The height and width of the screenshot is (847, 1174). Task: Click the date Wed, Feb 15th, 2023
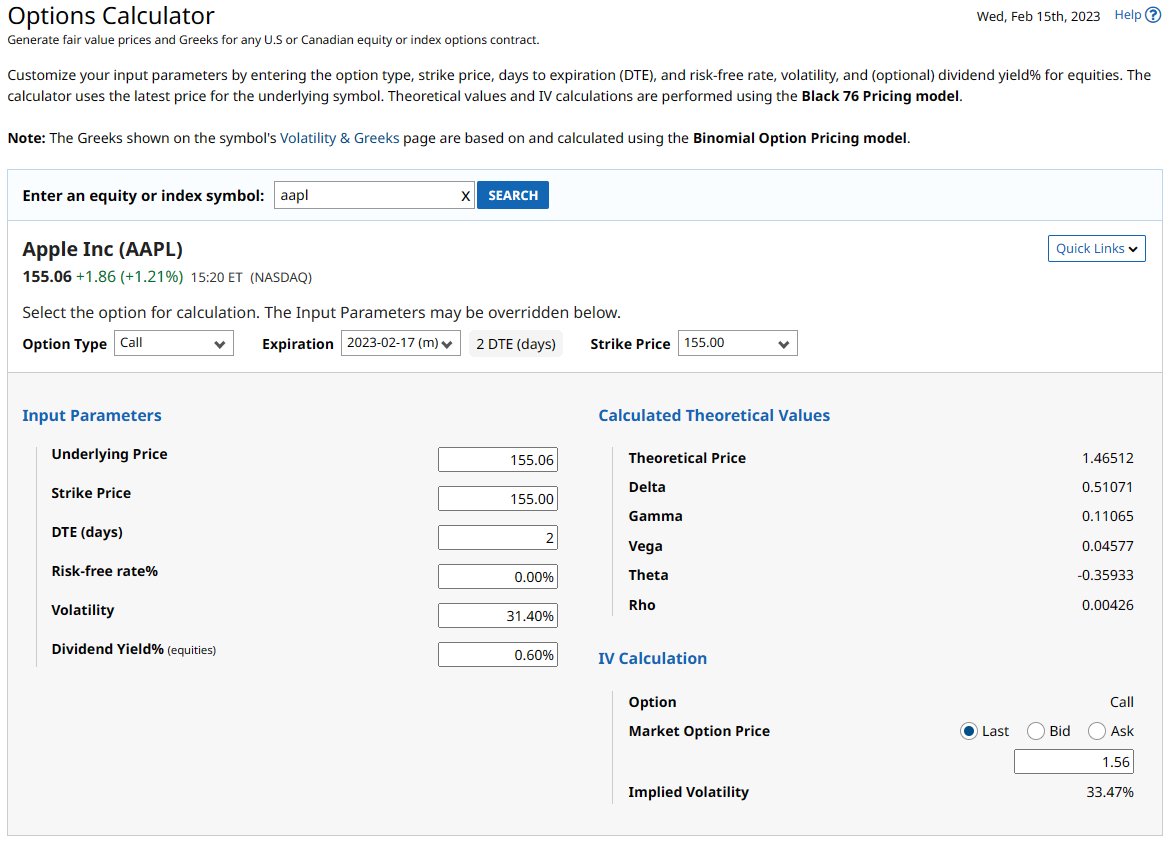pos(1038,16)
